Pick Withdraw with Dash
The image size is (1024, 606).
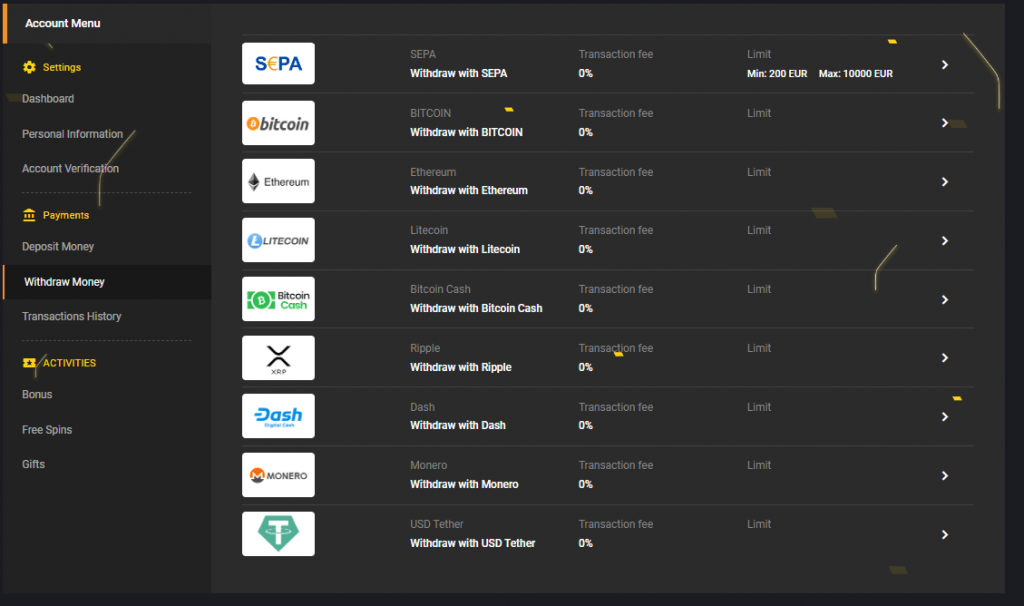click(458, 425)
